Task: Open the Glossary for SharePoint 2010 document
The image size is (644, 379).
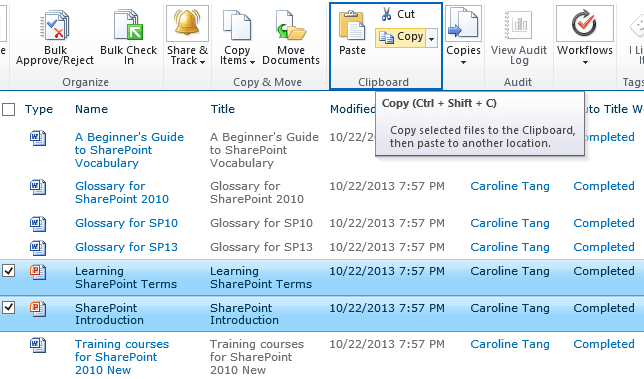Action: (x=122, y=193)
